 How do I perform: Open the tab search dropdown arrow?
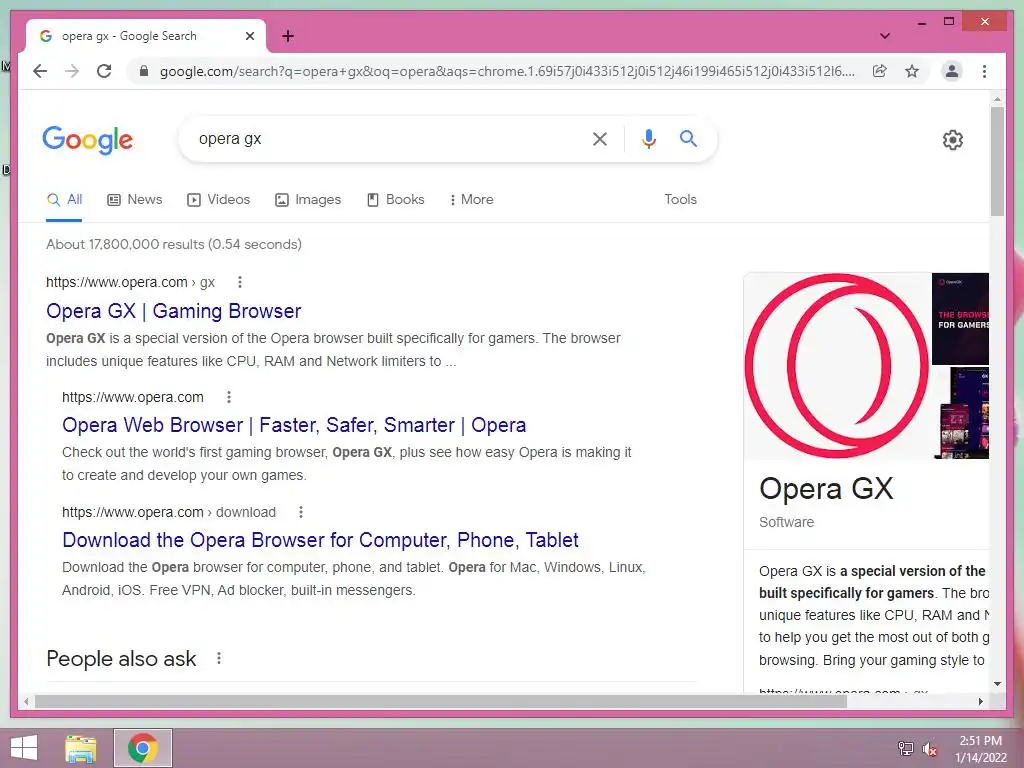coord(885,36)
